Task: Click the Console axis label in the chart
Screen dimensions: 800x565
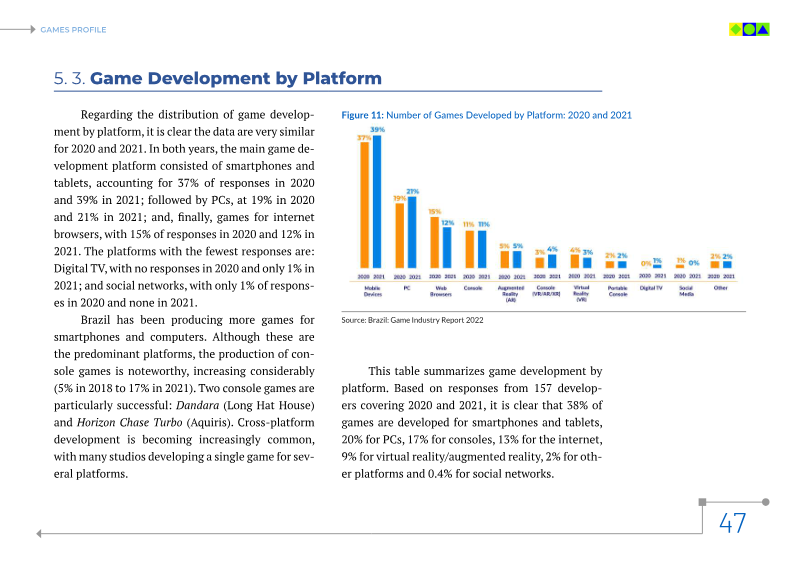Action: [473, 287]
